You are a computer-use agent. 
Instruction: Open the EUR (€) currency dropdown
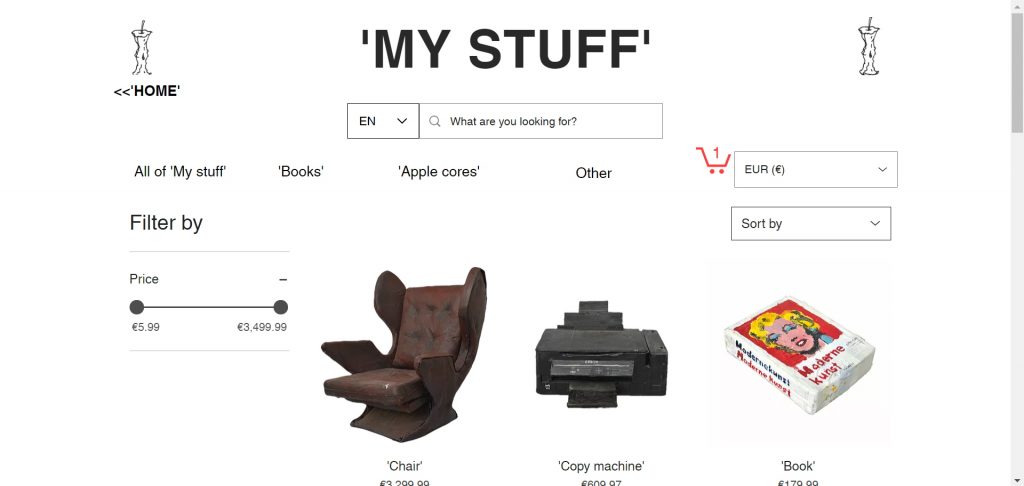[x=816, y=169]
